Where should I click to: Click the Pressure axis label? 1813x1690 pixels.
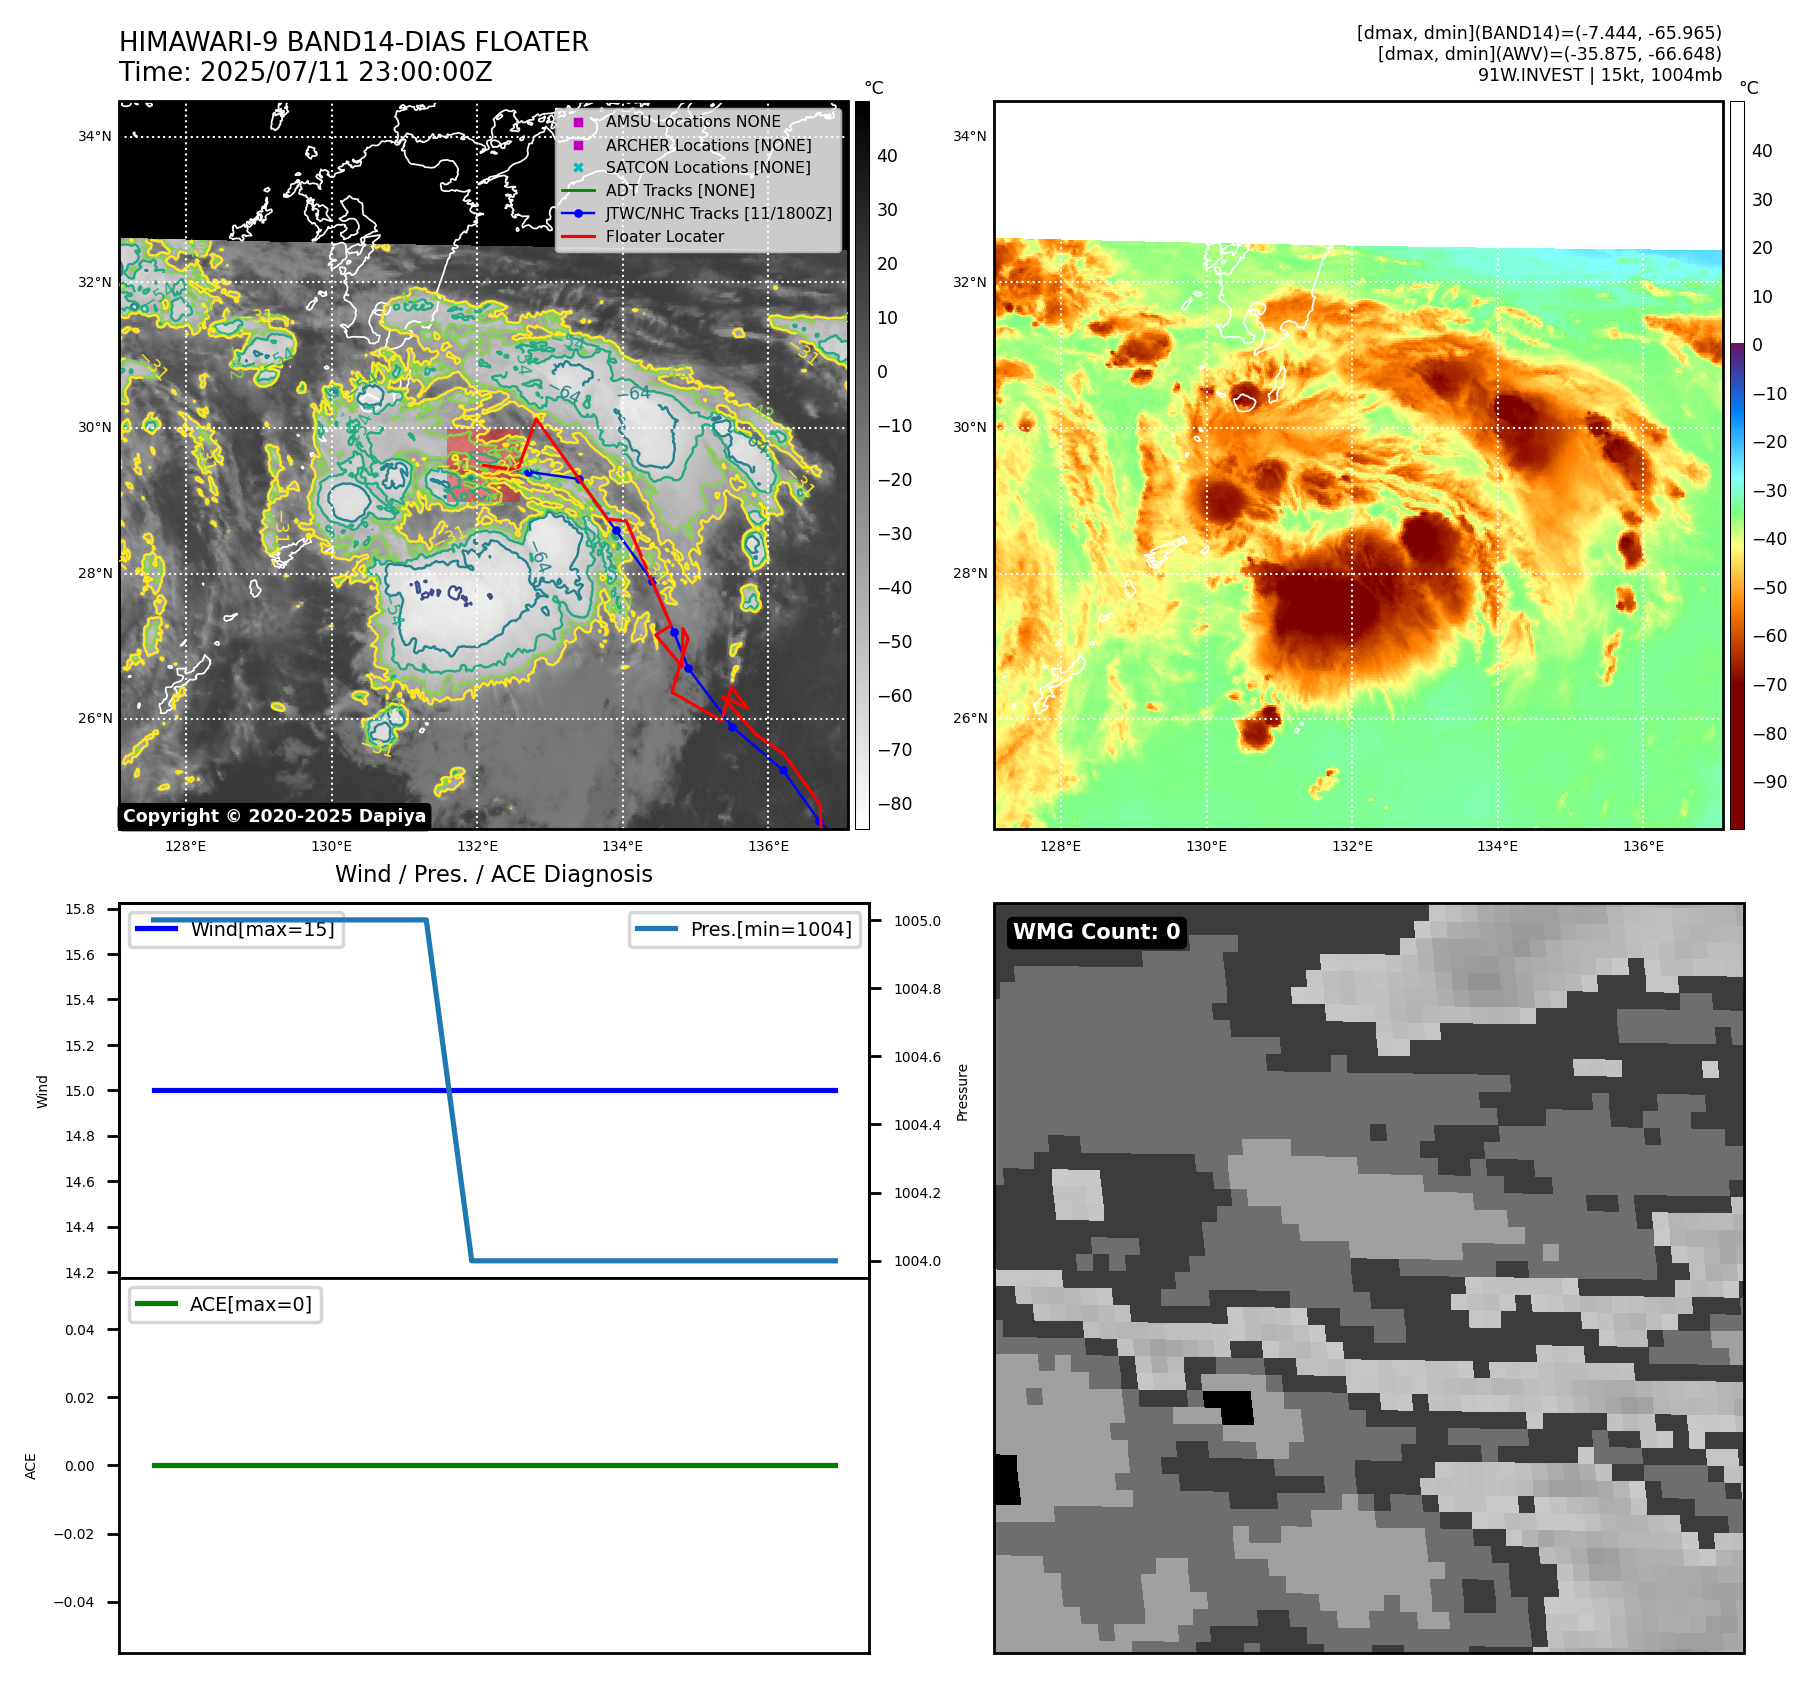click(962, 1092)
